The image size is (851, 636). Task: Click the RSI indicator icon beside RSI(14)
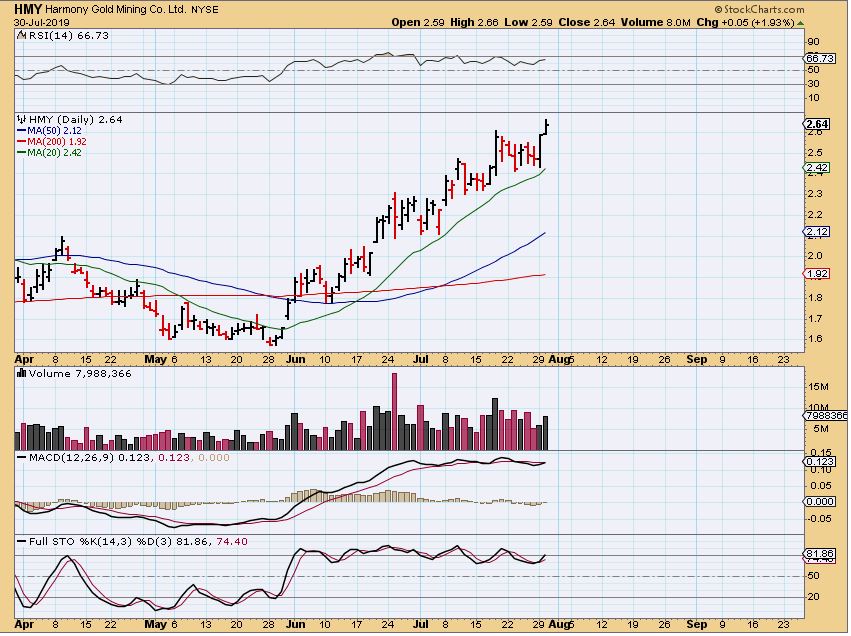point(21,35)
